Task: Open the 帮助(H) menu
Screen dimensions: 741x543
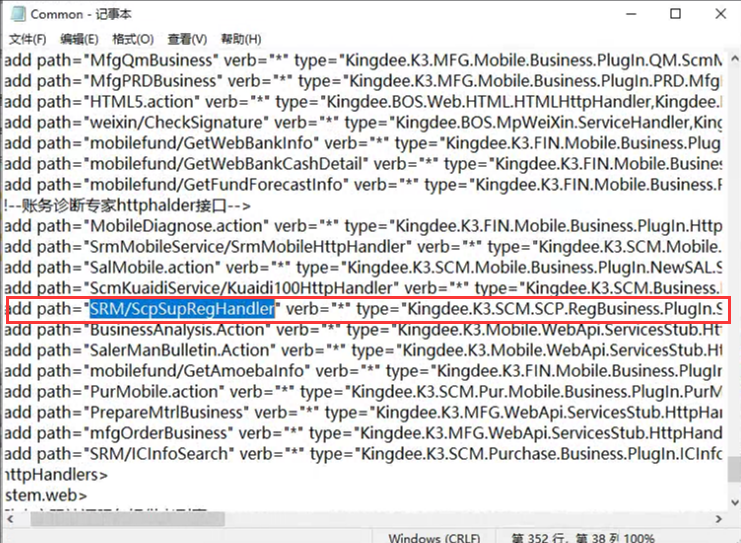Action: [241, 39]
